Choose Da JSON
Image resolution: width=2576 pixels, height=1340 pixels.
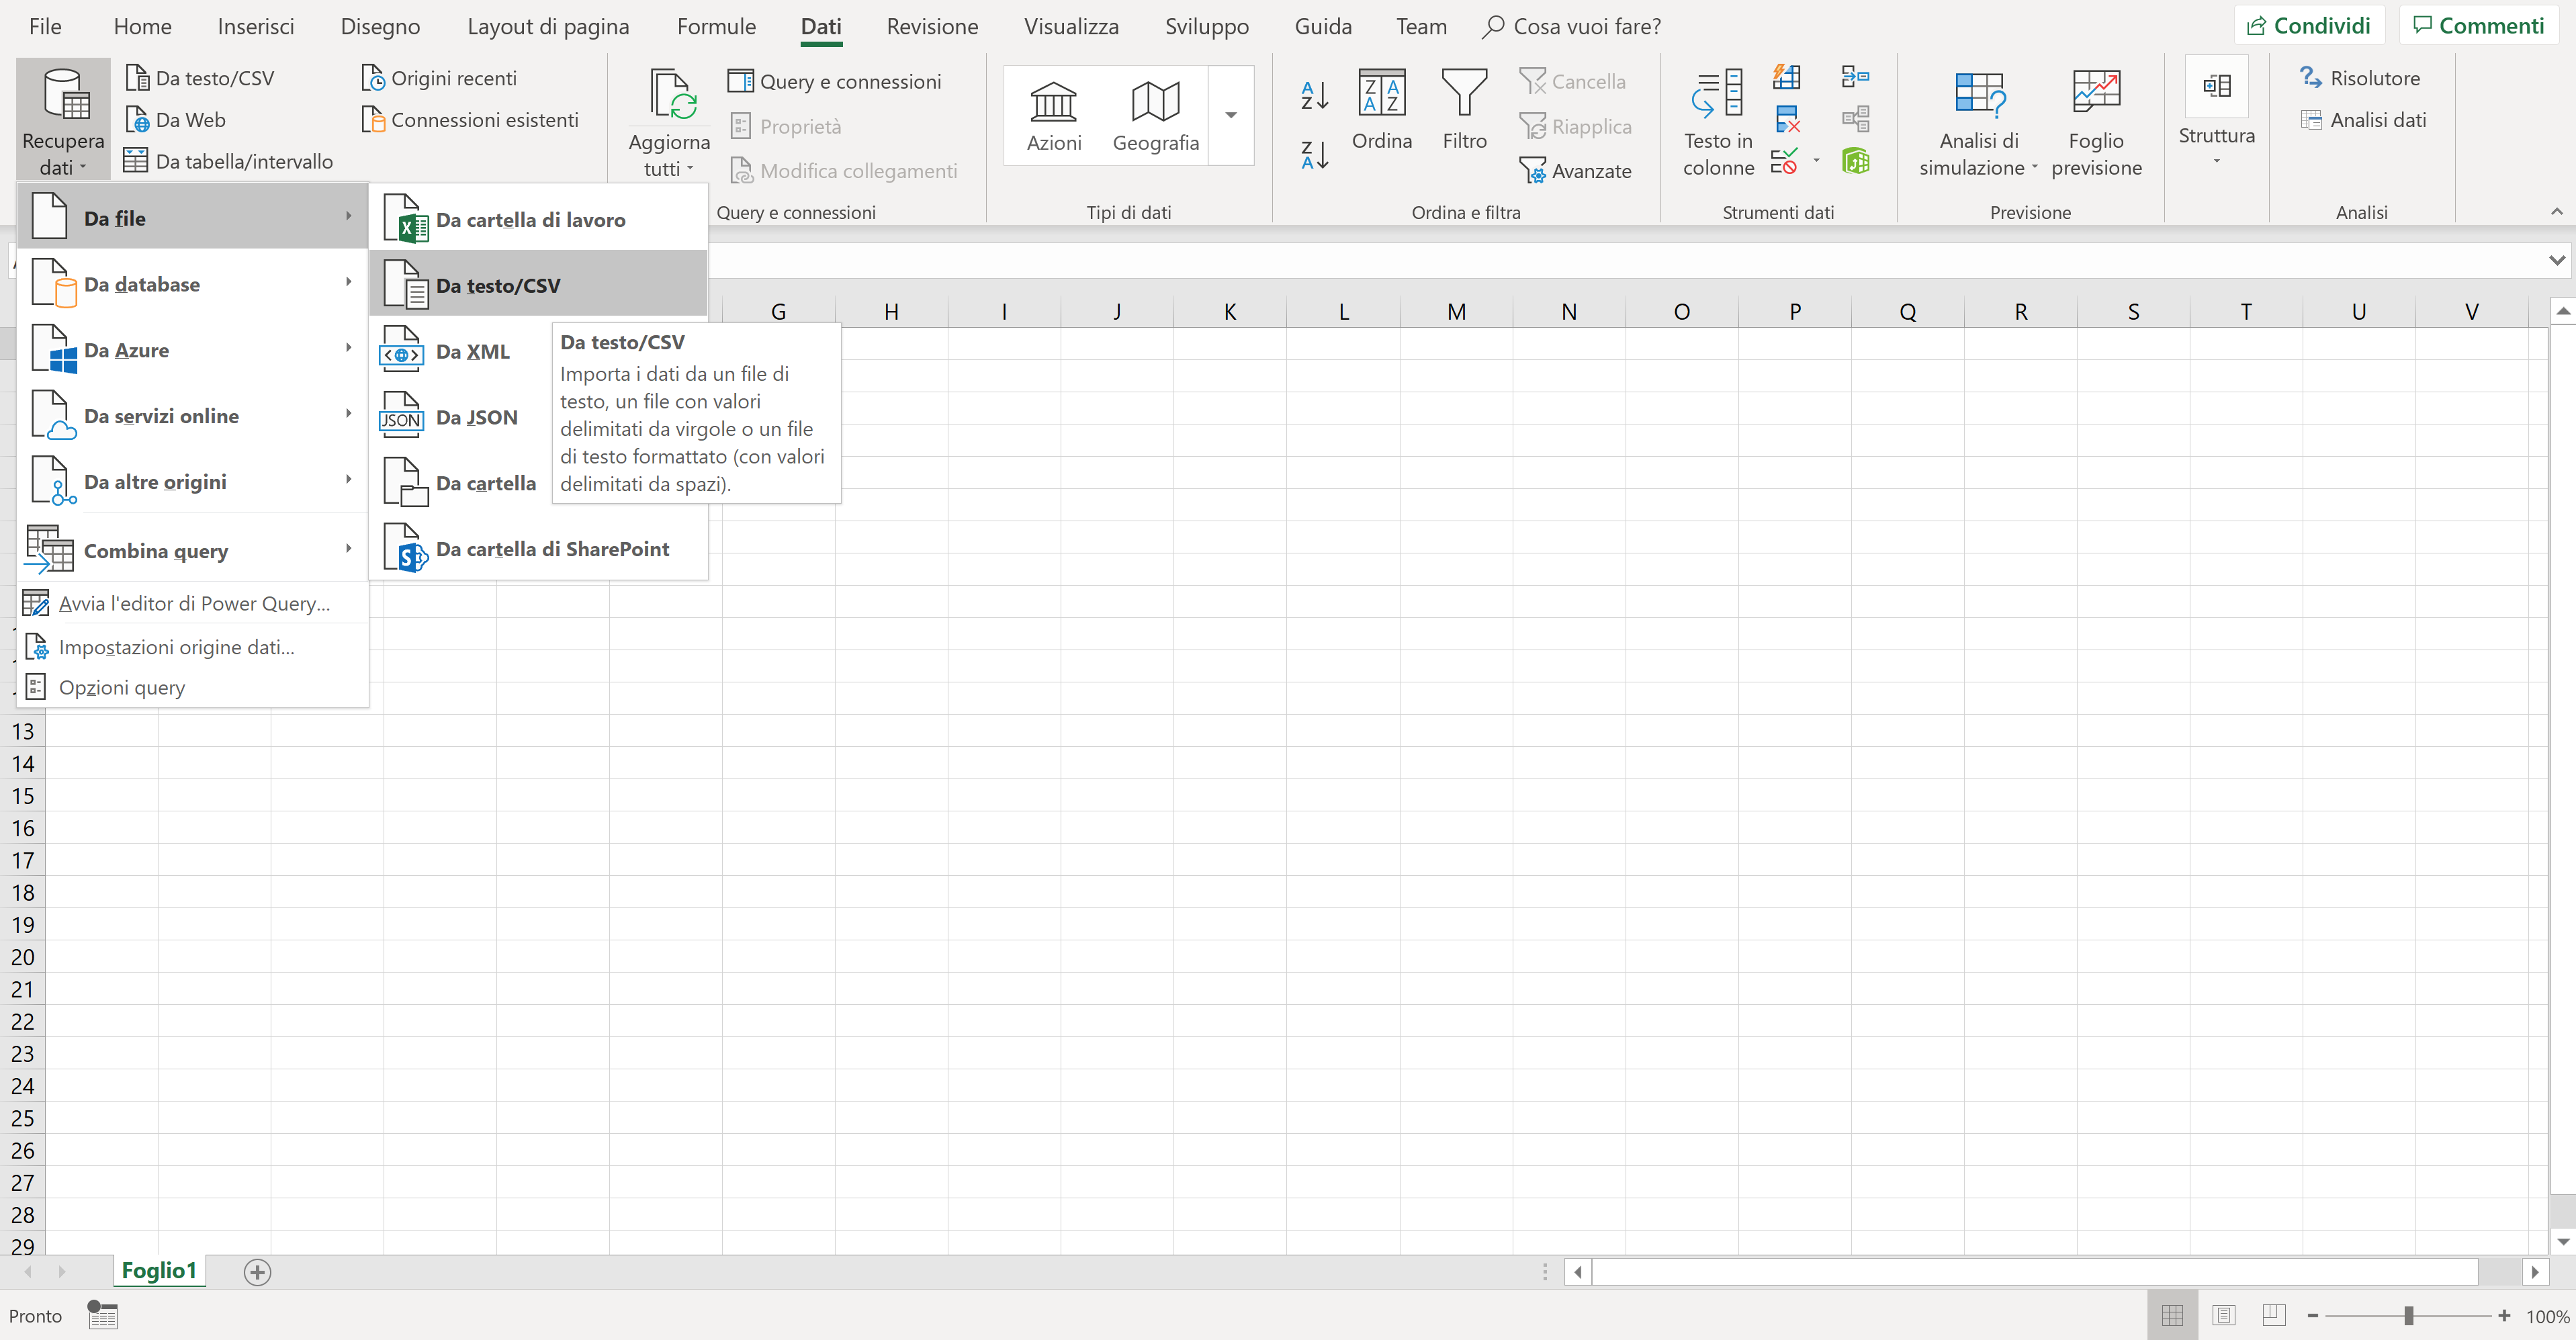tap(460, 417)
